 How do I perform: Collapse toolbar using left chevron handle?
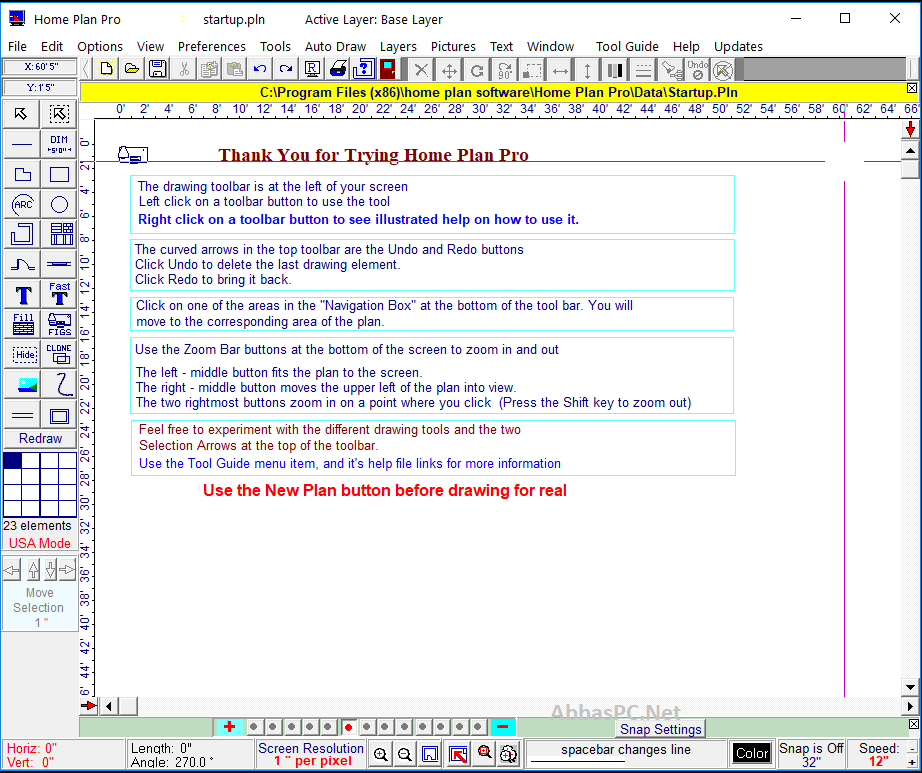86,69
